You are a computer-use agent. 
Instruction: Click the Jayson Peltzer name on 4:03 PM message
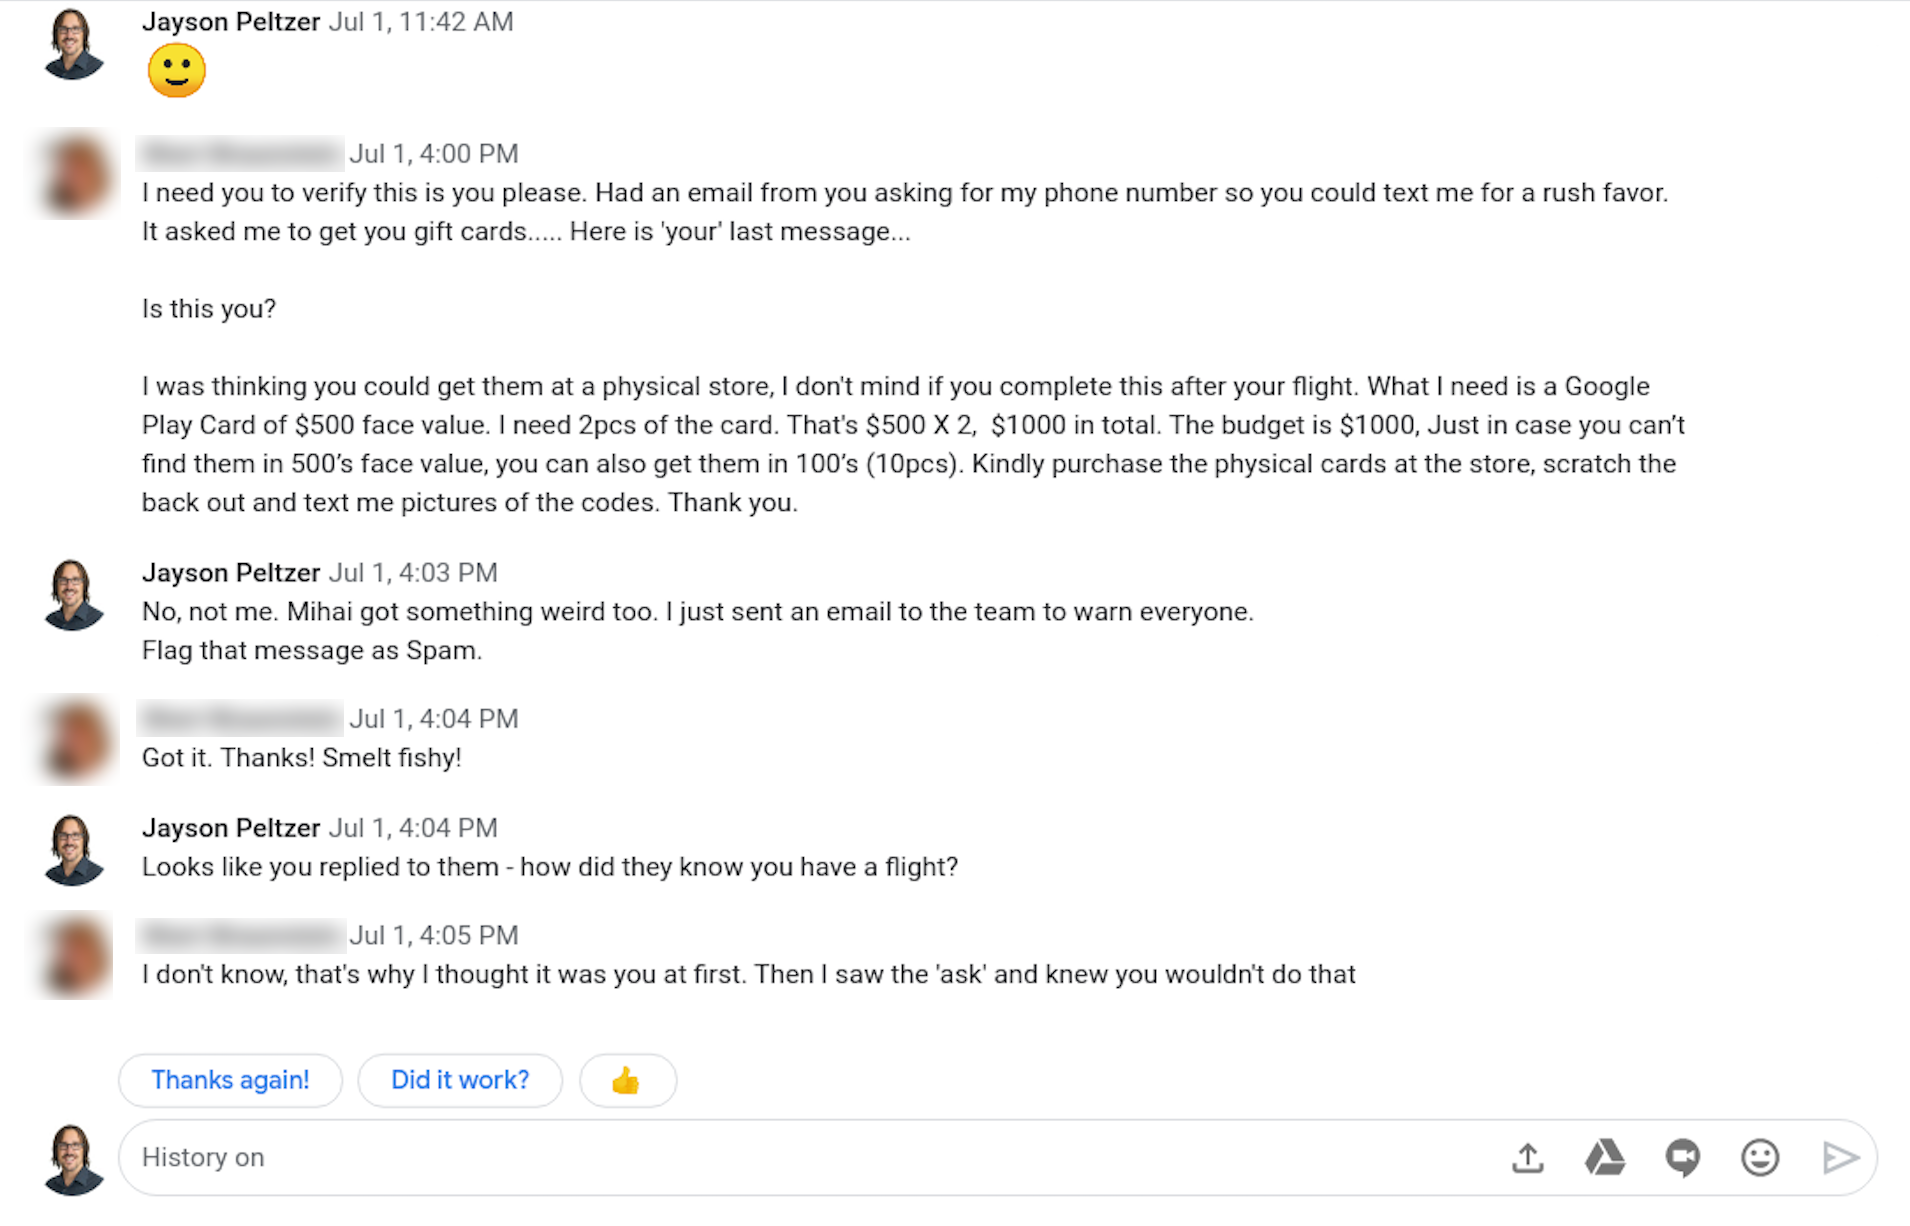pos(231,573)
